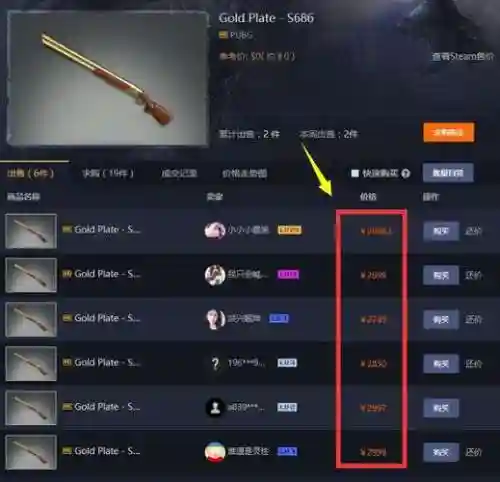Image resolution: width=500 pixels, height=482 pixels.
Task: Open the price trend chart tab
Action: tap(244, 173)
